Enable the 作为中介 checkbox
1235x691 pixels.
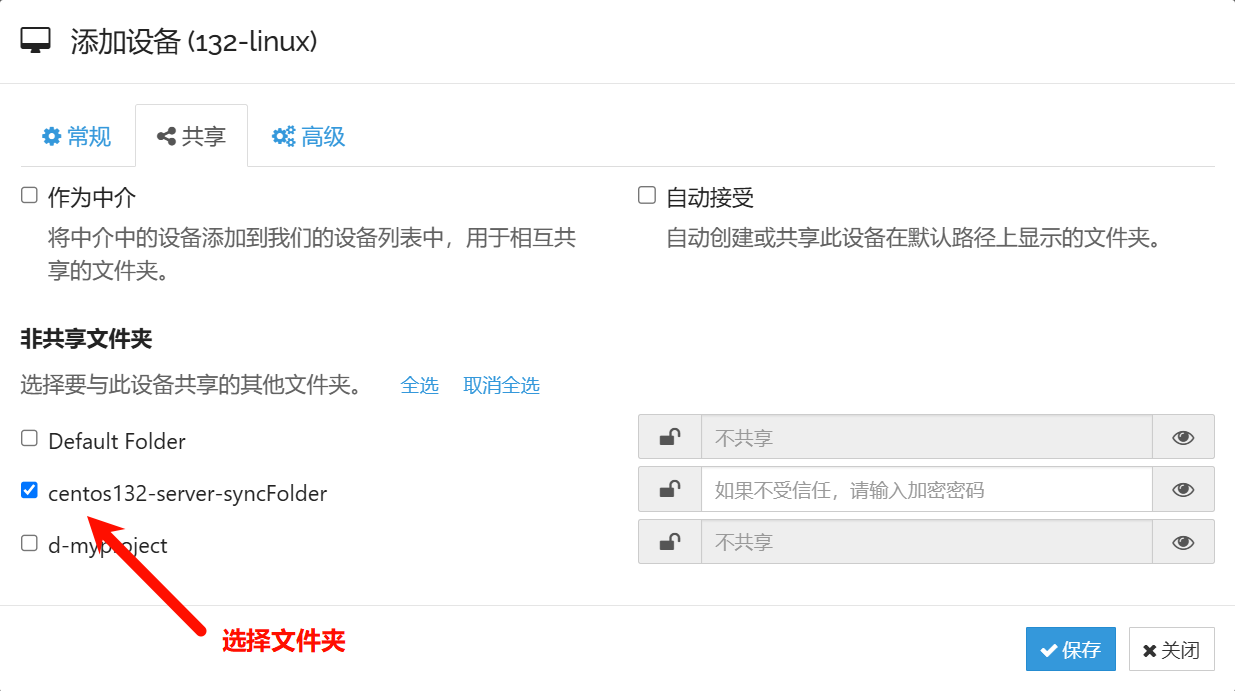(x=30, y=196)
